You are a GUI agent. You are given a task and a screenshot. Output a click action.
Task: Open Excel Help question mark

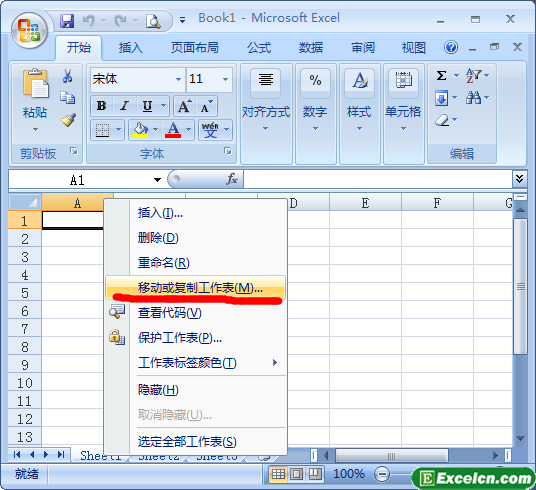pyautogui.click(x=451, y=47)
